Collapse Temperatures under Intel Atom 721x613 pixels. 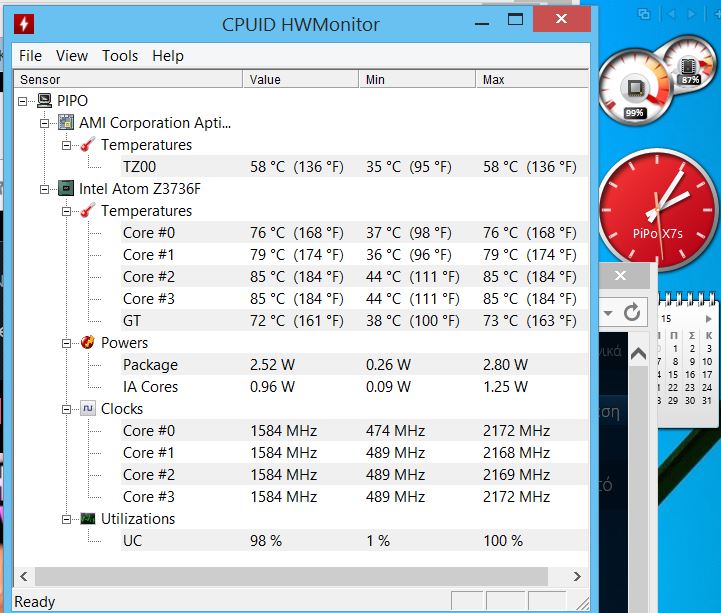(67, 211)
